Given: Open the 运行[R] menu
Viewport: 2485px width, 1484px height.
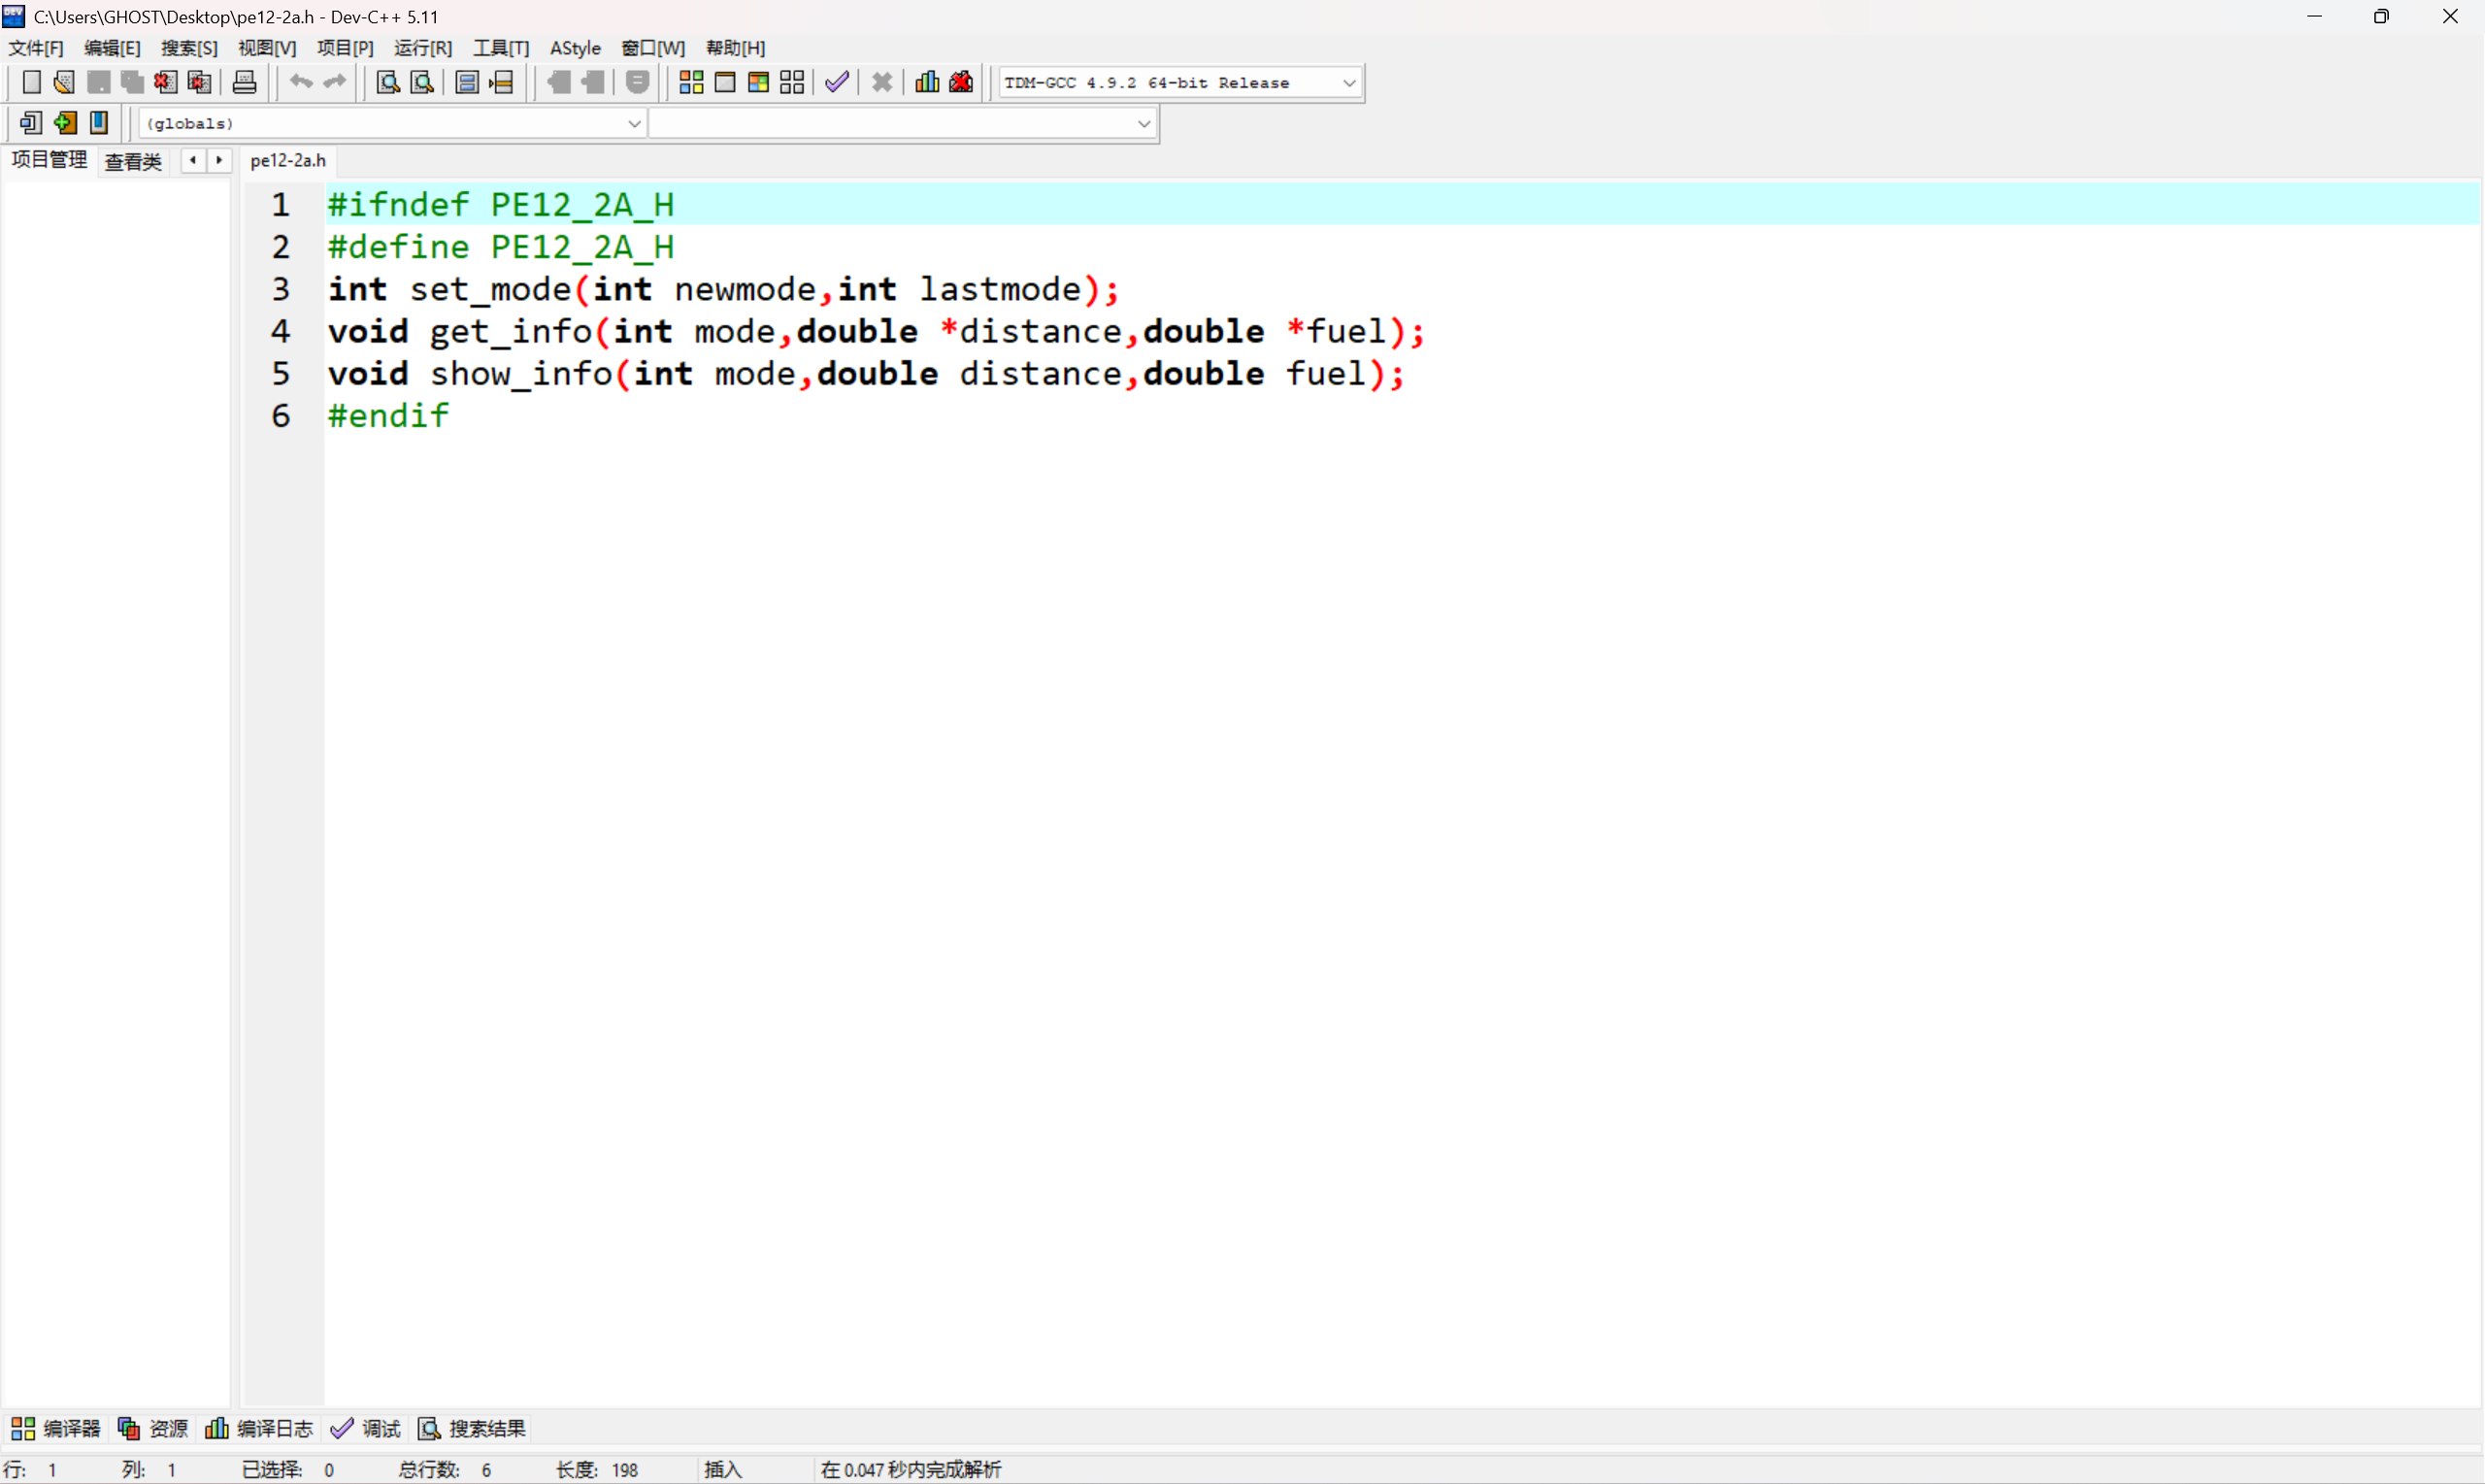Looking at the screenshot, I should [x=422, y=48].
